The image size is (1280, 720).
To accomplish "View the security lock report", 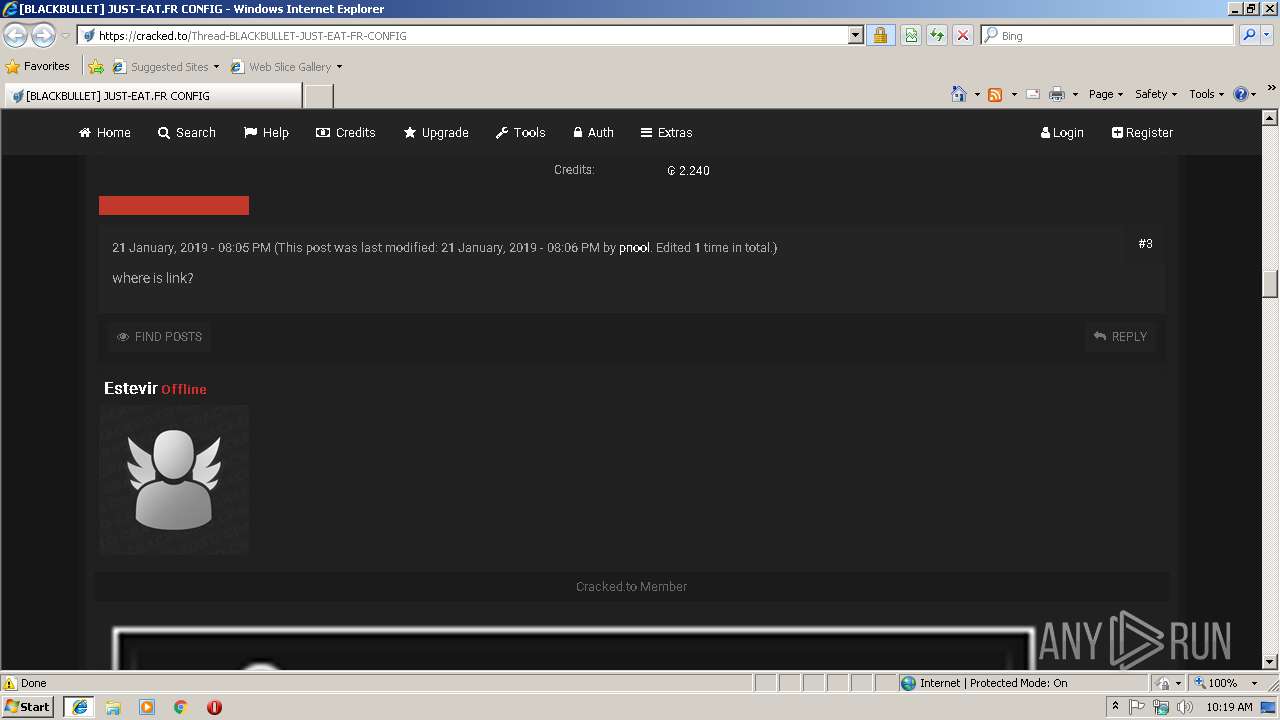I will pos(880,35).
